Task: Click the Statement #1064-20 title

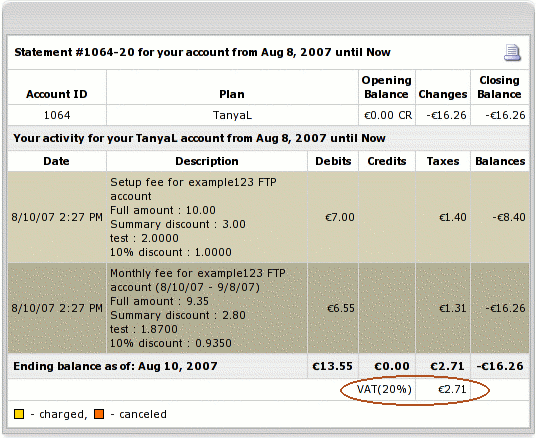Action: (202, 52)
